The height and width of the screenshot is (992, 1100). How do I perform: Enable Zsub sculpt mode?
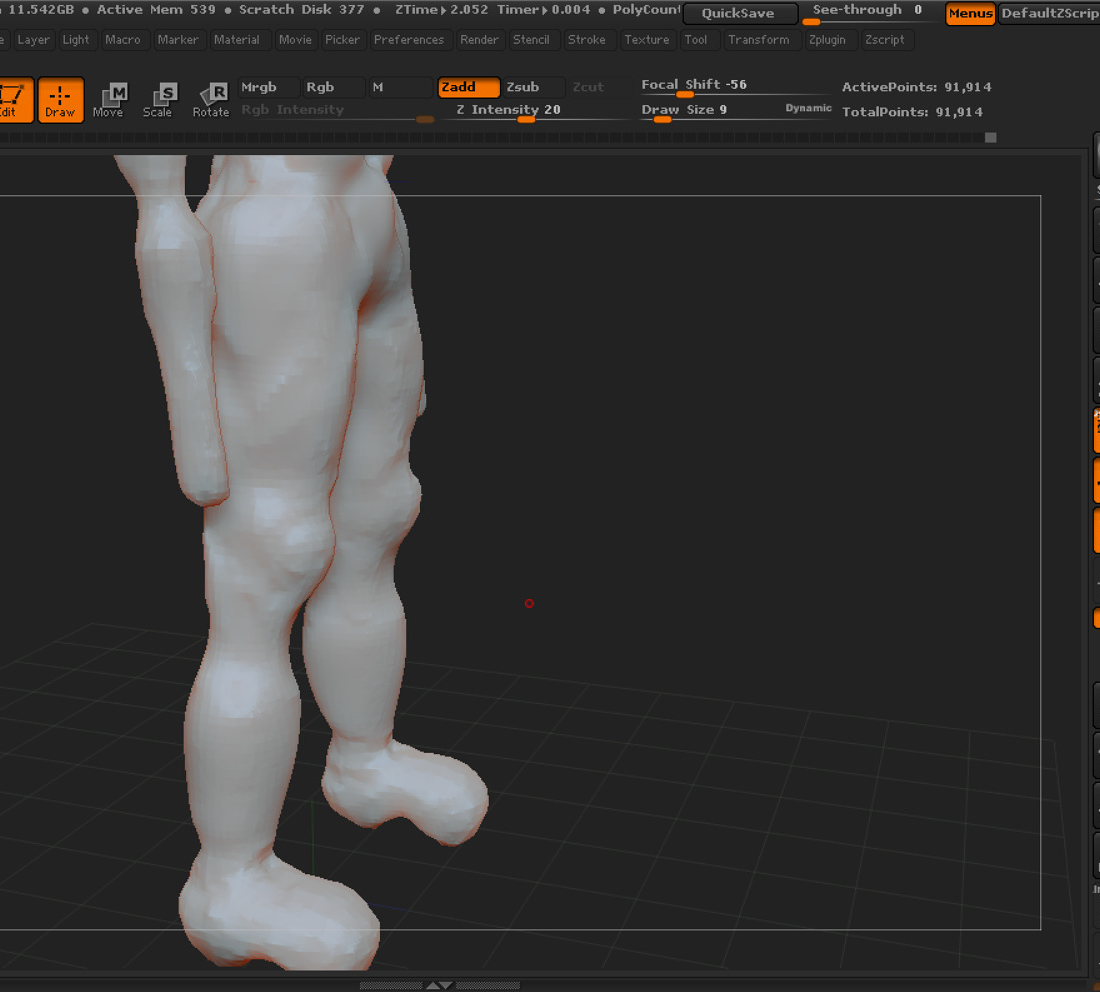click(x=533, y=87)
